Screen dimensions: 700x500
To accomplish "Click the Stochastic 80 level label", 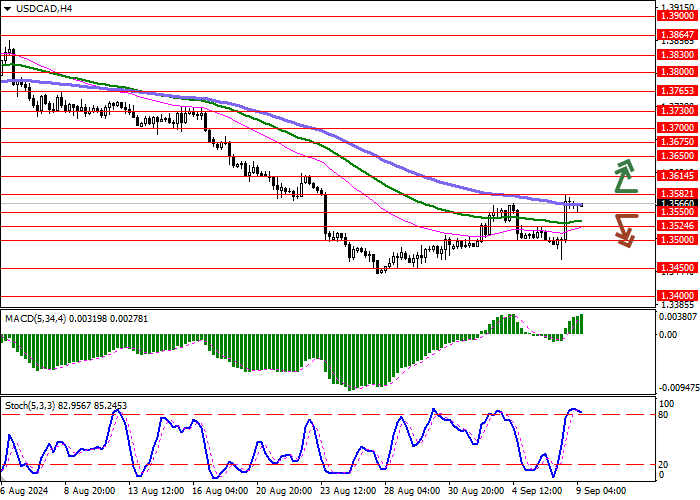I will click(x=663, y=415).
